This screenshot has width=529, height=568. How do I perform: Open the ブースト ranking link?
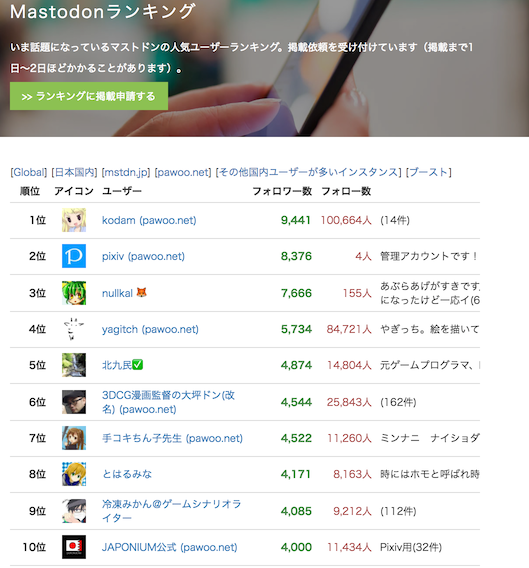[x=429, y=172]
